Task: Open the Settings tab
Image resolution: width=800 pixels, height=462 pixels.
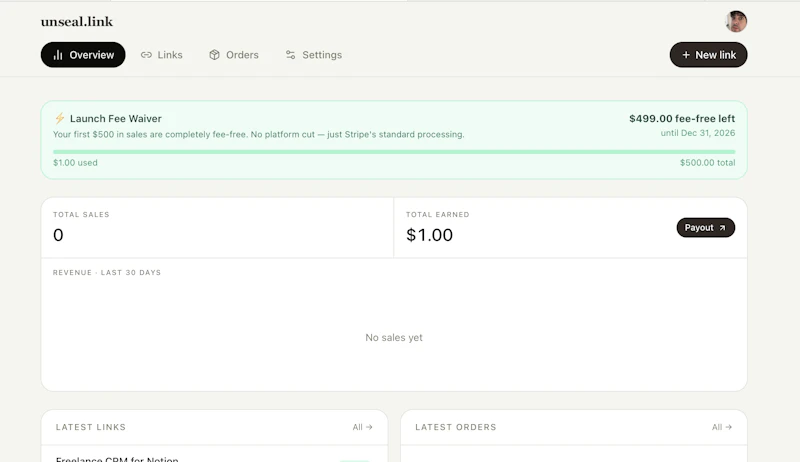Action: 313,55
